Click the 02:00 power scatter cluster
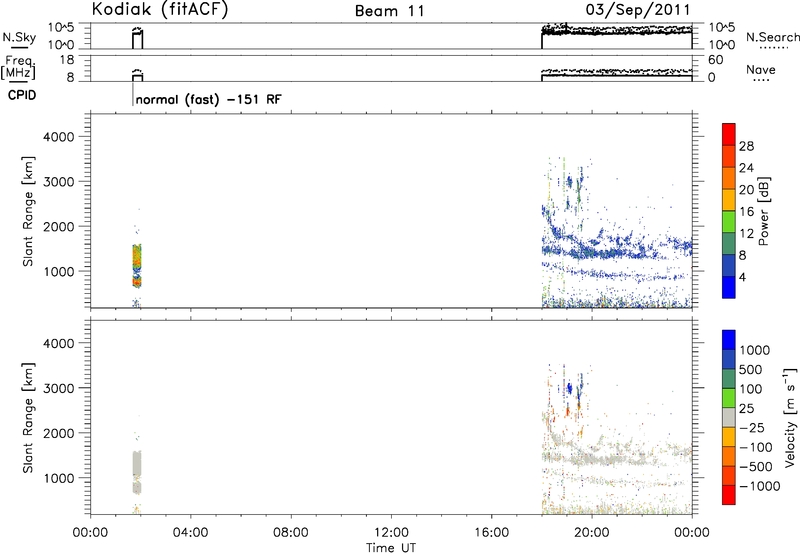 tap(136, 265)
